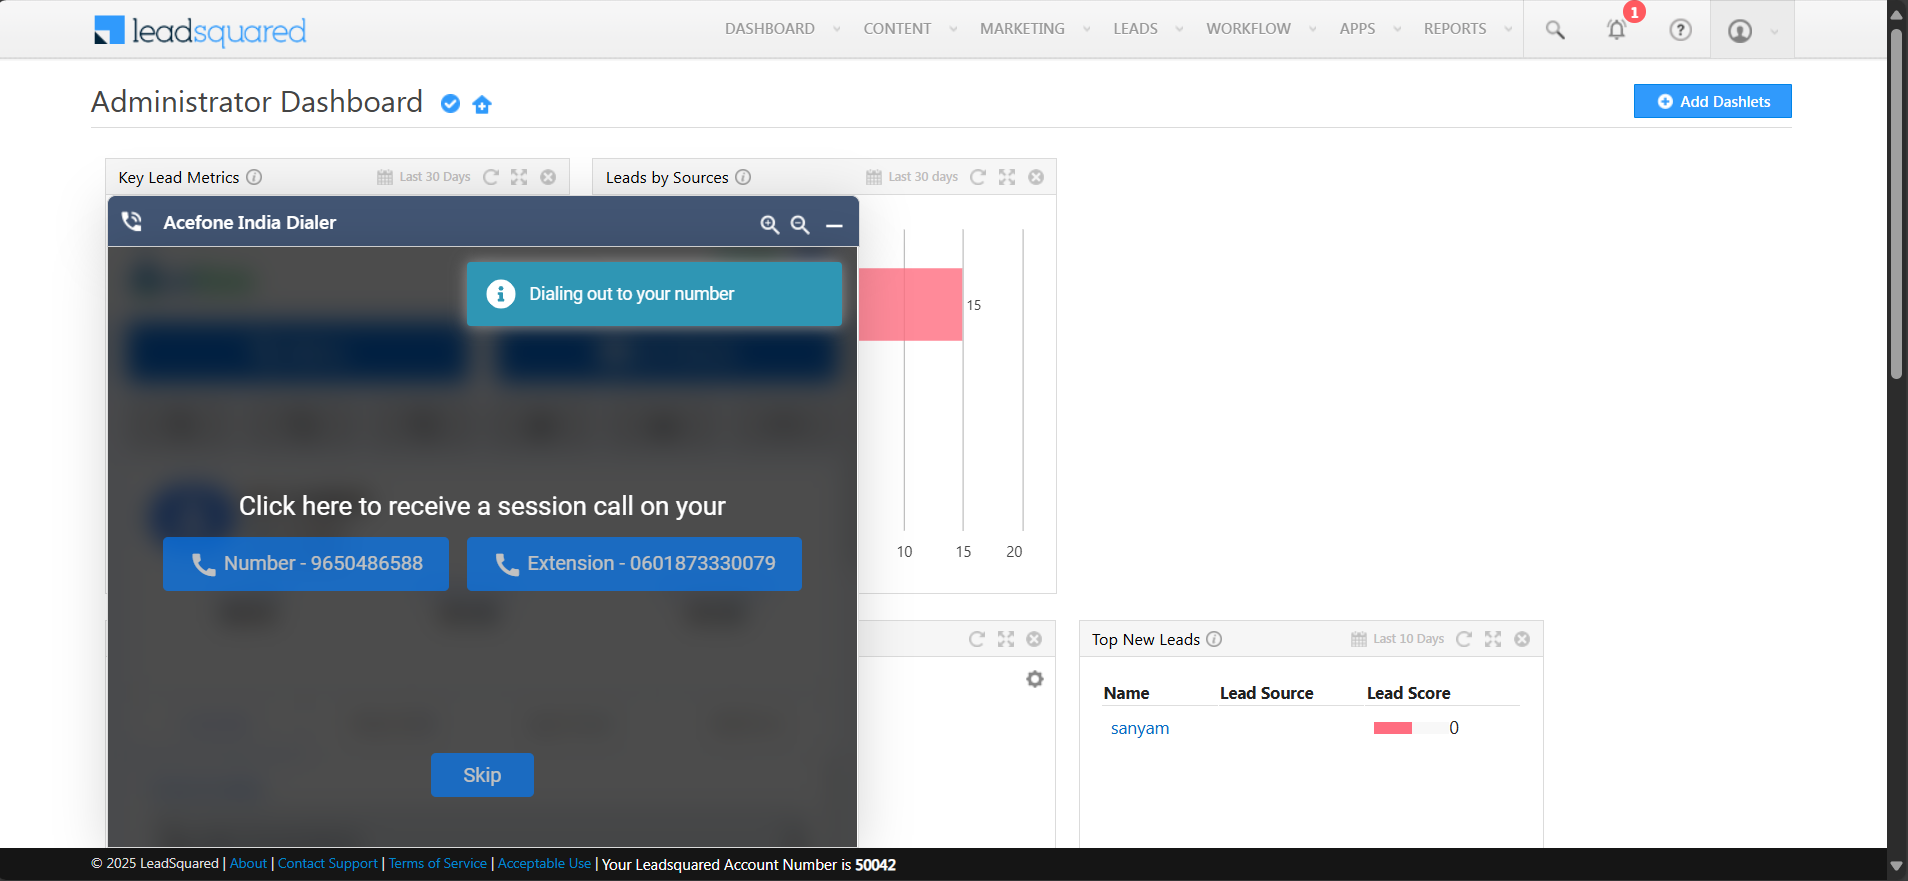Receive session call on Extension 0601873330079
This screenshot has height=881, width=1908.
[x=634, y=564]
